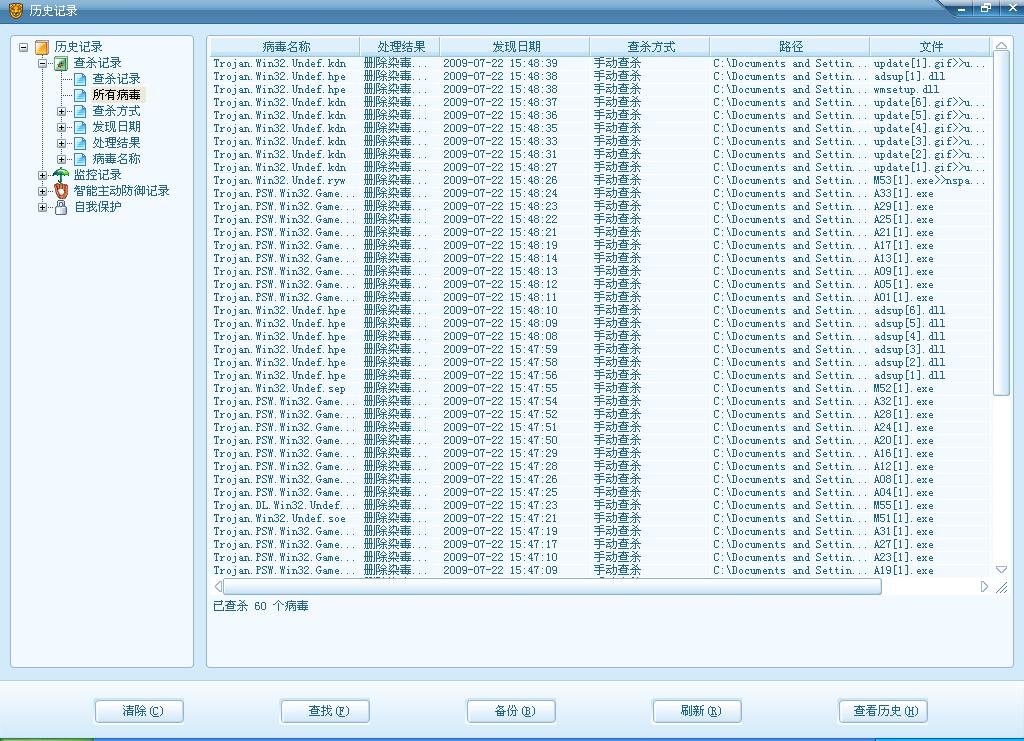1024x741 pixels.
Task: Sort by 处理结果 column header
Action: [400, 47]
